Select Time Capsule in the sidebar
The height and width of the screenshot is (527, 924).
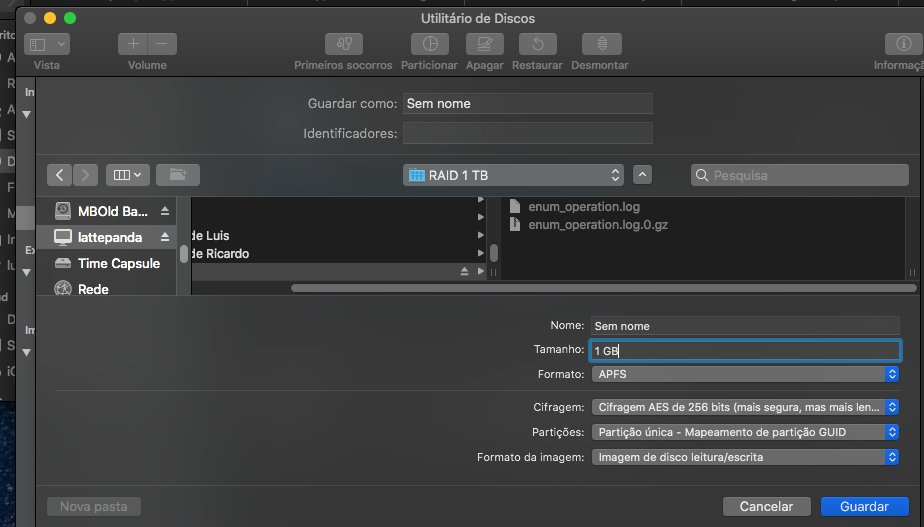pyautogui.click(x=107, y=264)
